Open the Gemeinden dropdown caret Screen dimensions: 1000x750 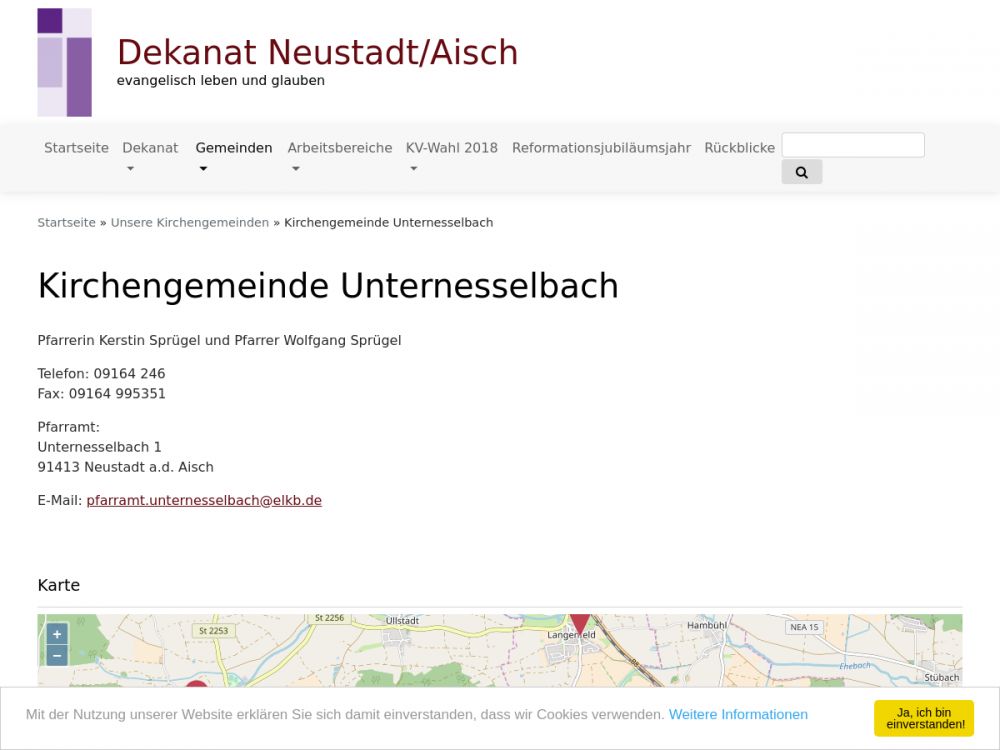(203, 169)
